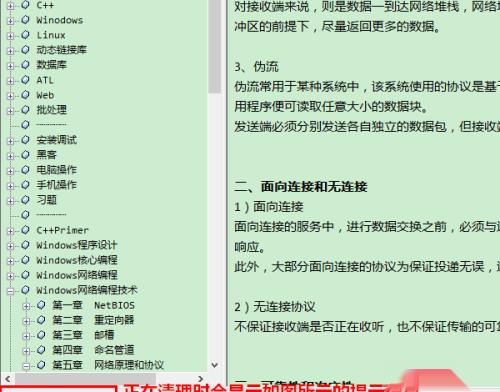The image size is (500, 392).
Task: Expand the Windows核心编程 tree node
Action: point(10,261)
